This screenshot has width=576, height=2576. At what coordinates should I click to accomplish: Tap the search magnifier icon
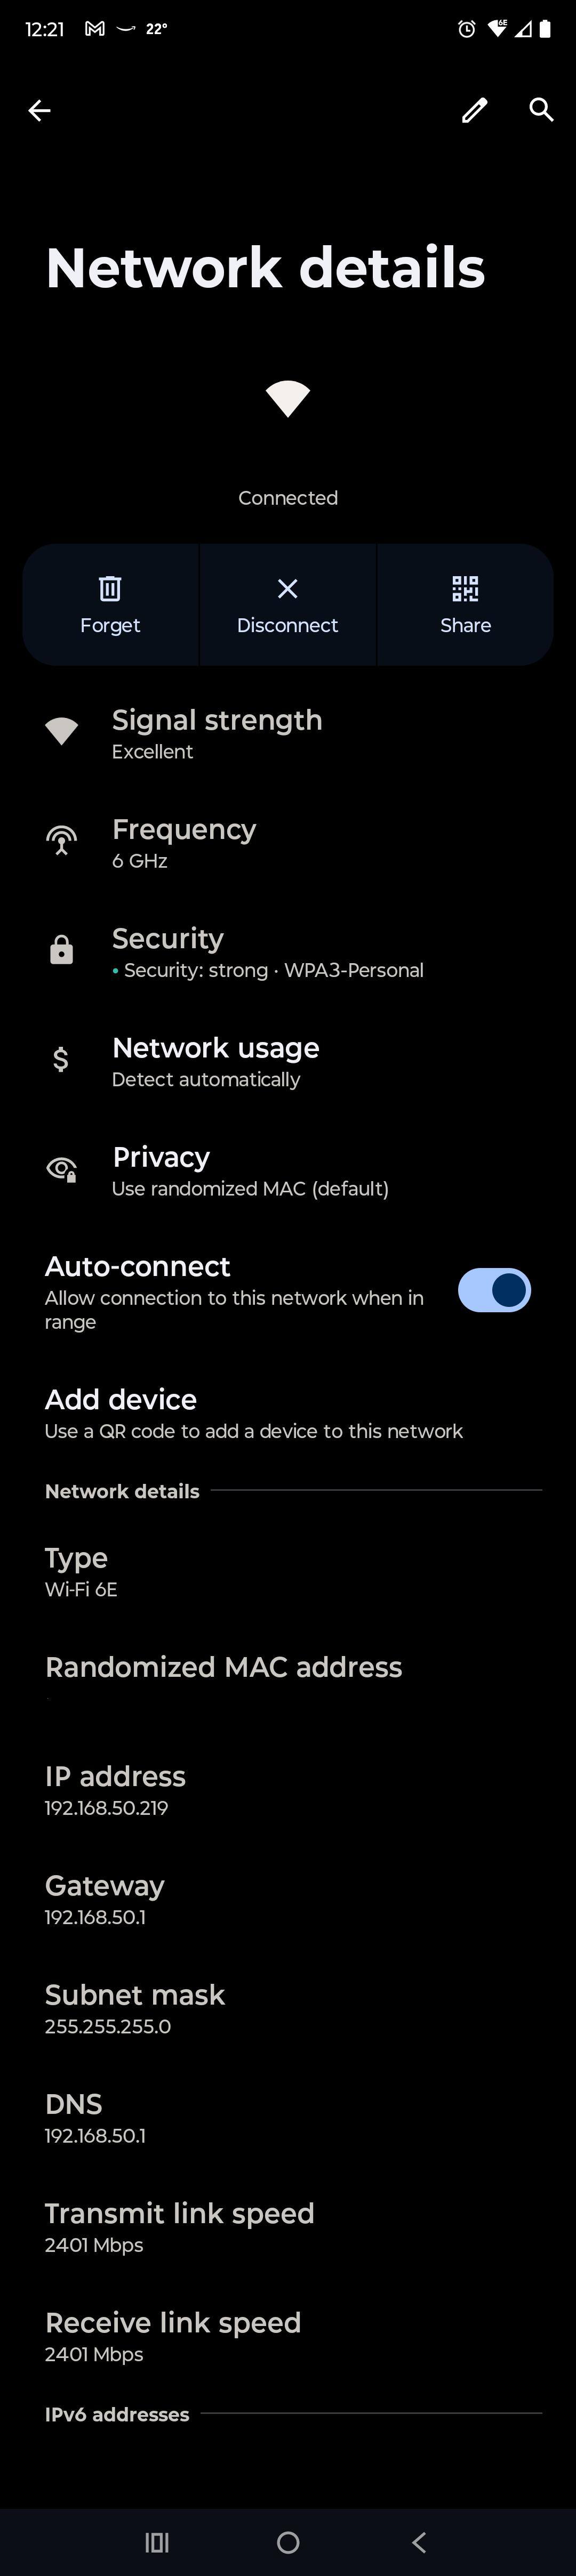pos(541,110)
